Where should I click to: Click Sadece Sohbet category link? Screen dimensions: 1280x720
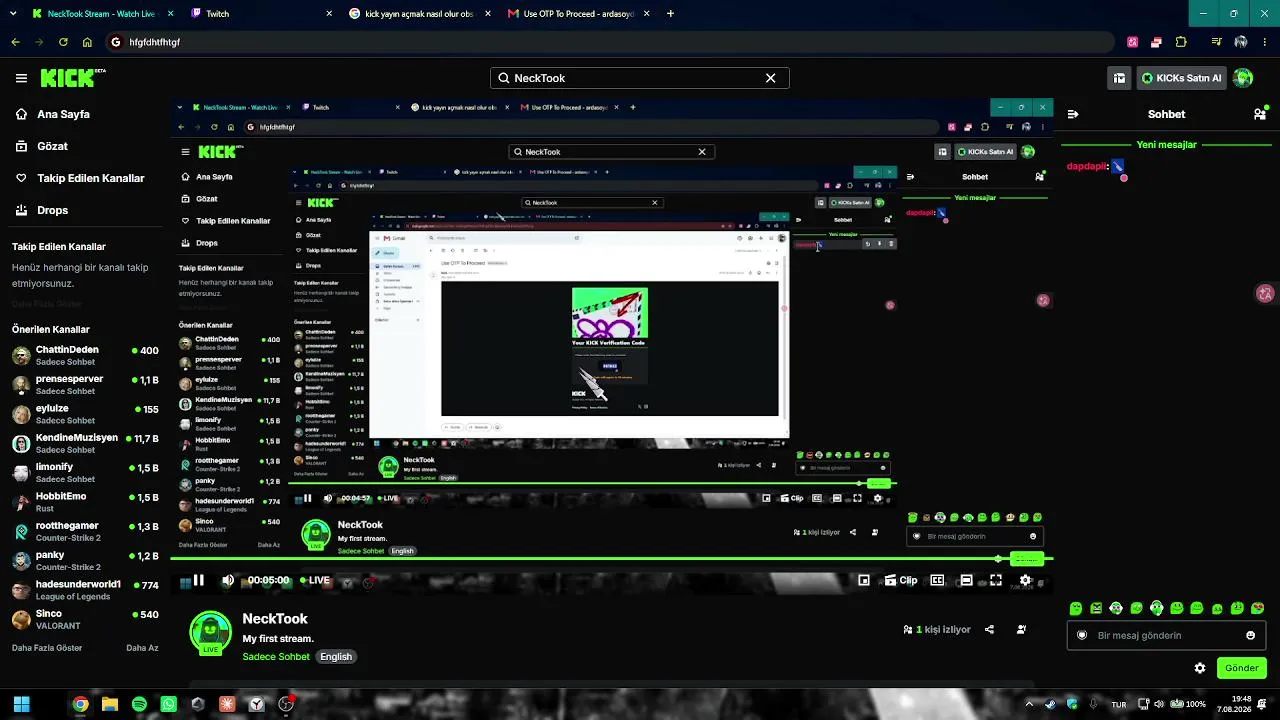pos(276,657)
